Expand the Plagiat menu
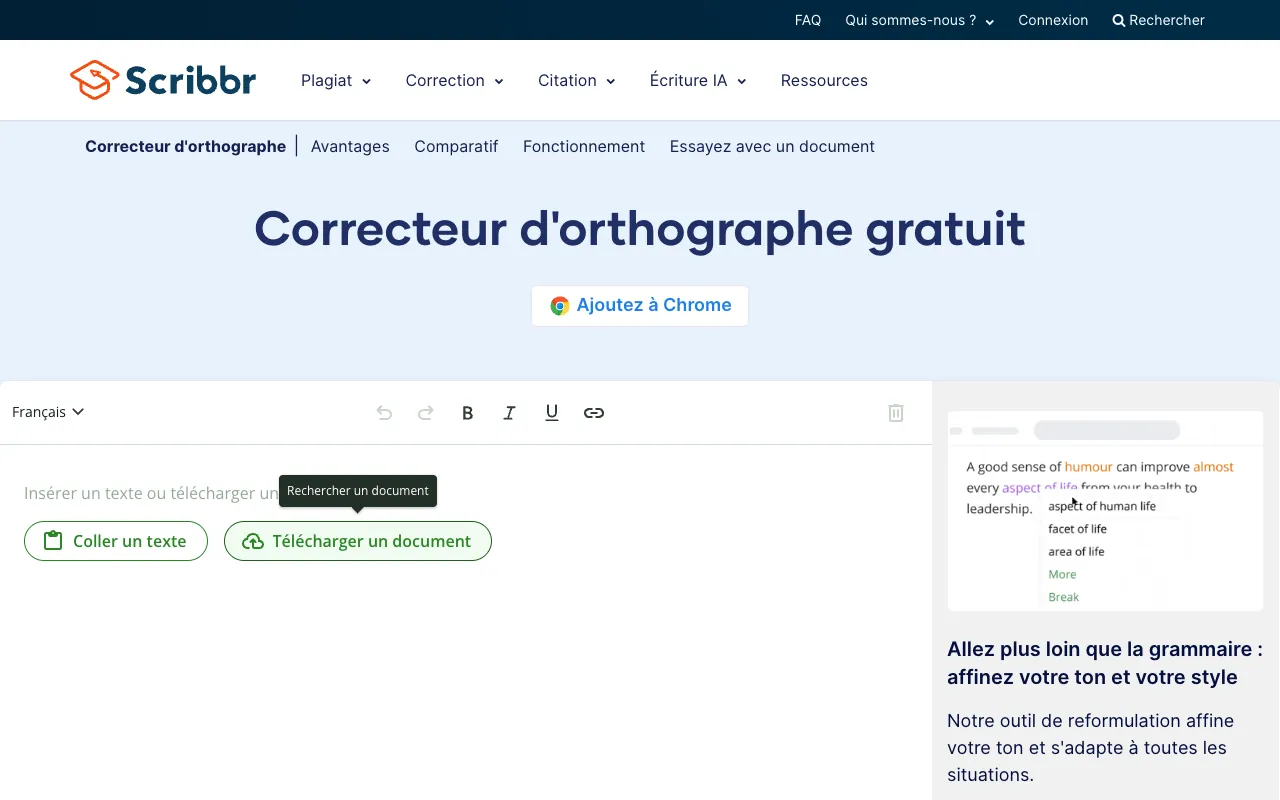This screenshot has width=1280, height=800. point(336,81)
